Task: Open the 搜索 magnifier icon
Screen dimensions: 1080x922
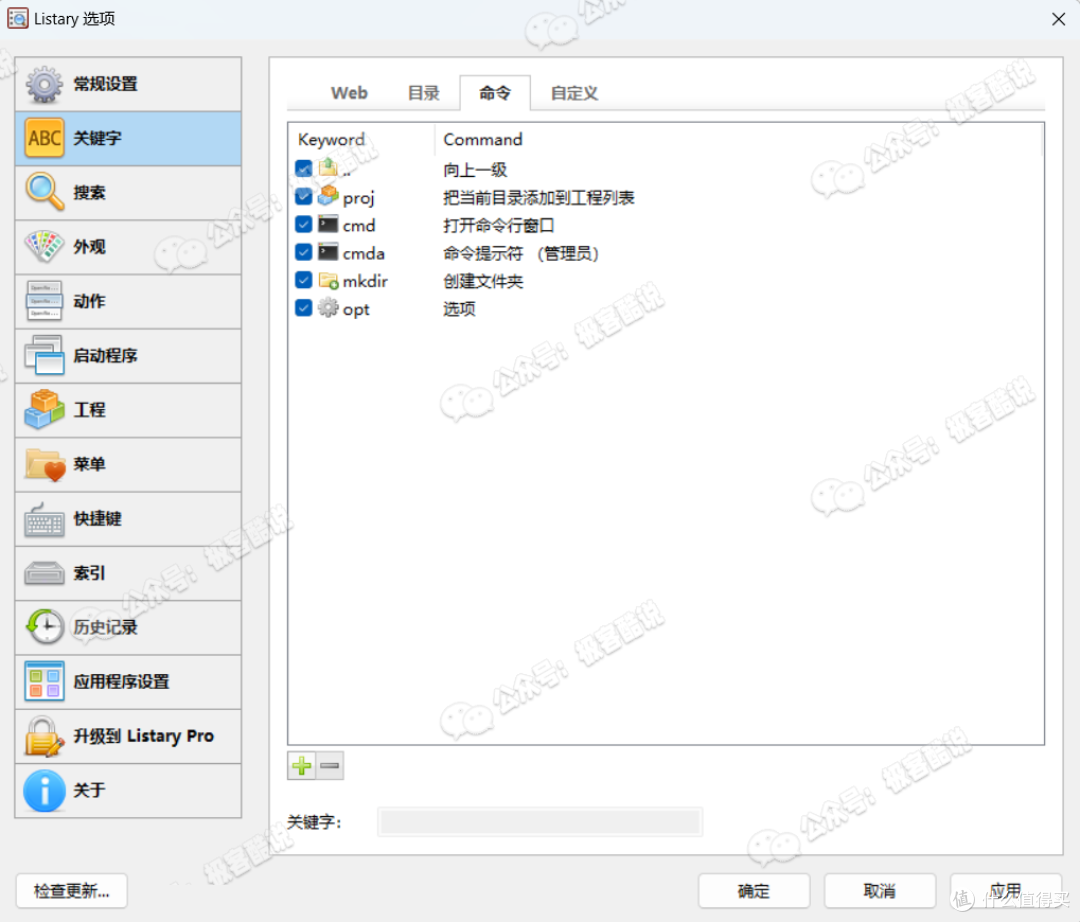Action: pos(44,192)
